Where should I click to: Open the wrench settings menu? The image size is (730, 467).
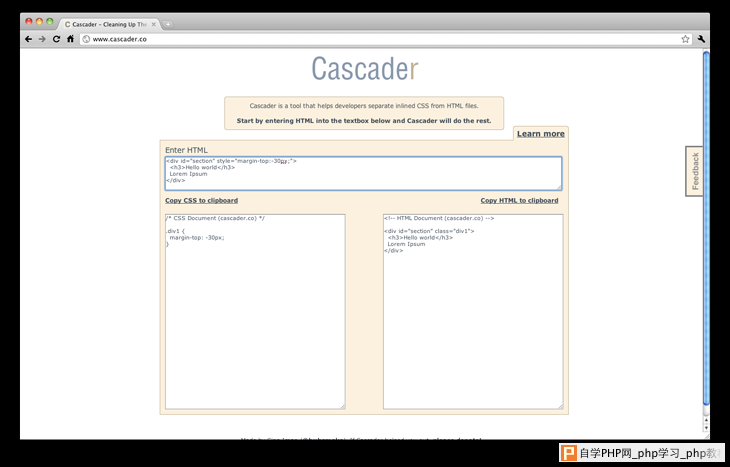coord(701,39)
